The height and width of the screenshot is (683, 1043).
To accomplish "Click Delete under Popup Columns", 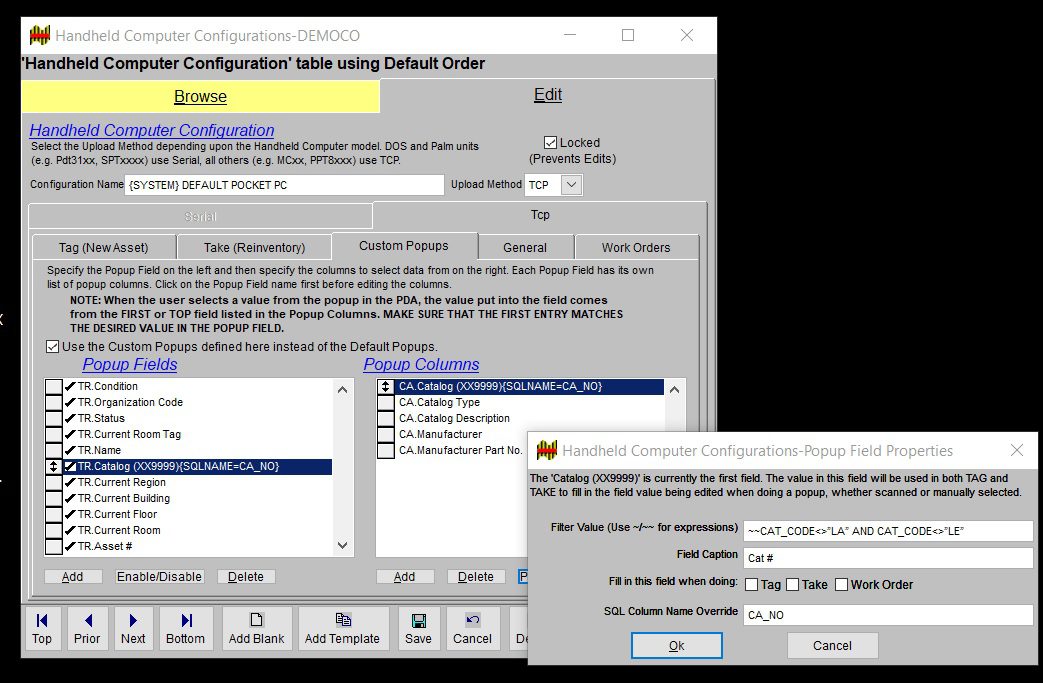I will pyautogui.click(x=476, y=577).
